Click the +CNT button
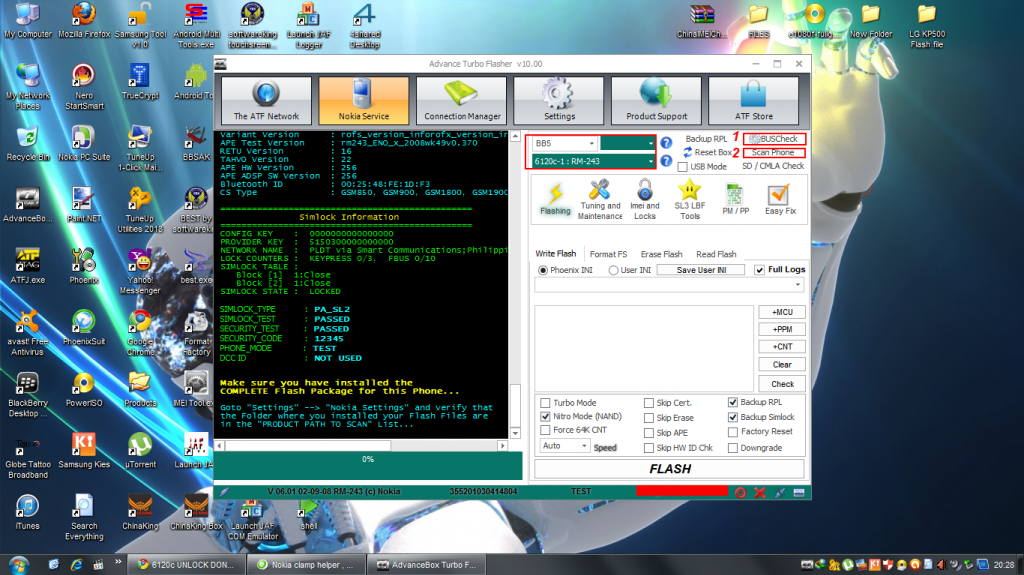Image resolution: width=1024 pixels, height=575 pixels. [x=782, y=347]
